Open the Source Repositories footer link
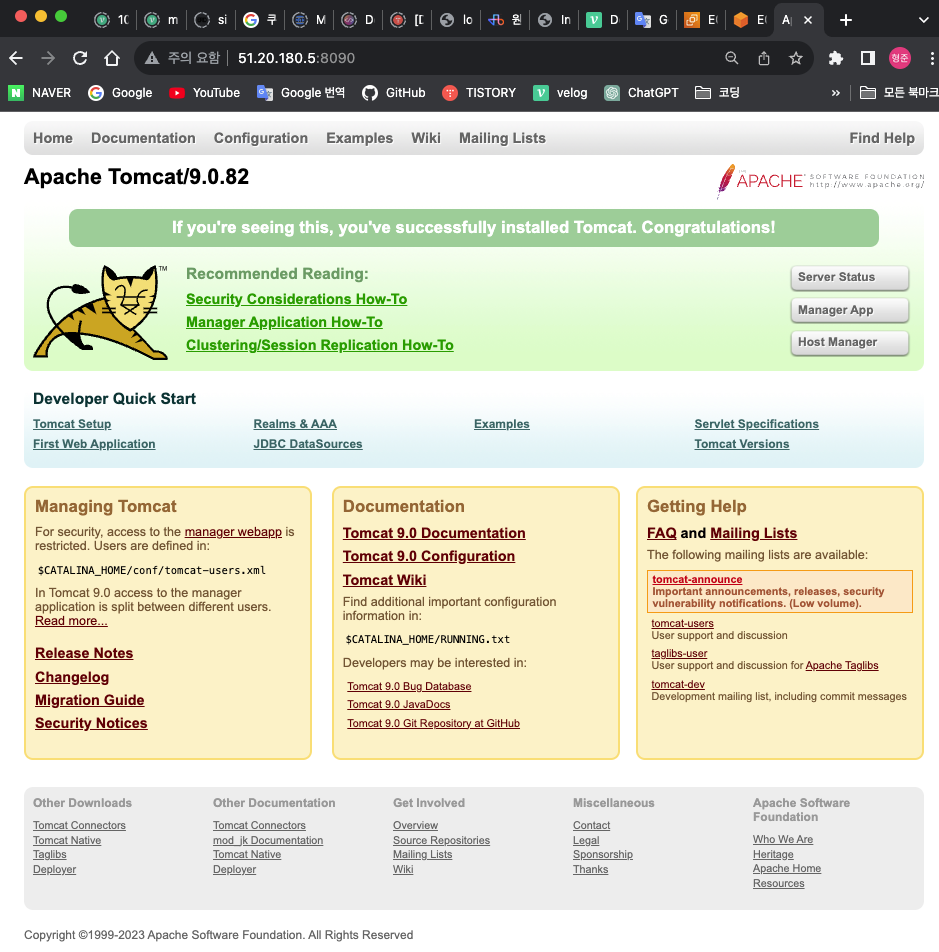Screen dimensions: 939x952 [441, 840]
